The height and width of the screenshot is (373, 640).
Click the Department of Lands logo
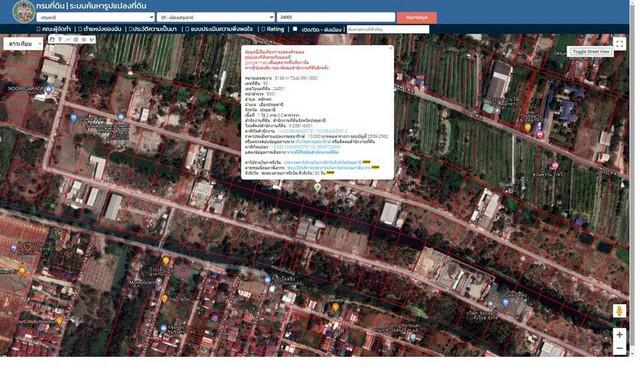pyautogui.click(x=23, y=11)
